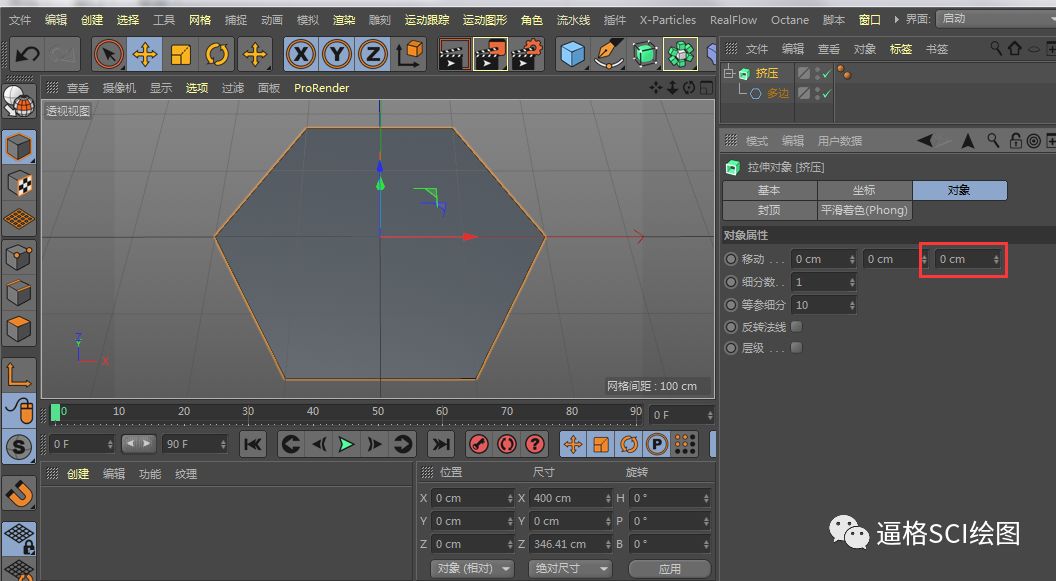1056x581 pixels.
Task: Switch to the 坐标 attribute tab
Action: pyautogui.click(x=864, y=191)
